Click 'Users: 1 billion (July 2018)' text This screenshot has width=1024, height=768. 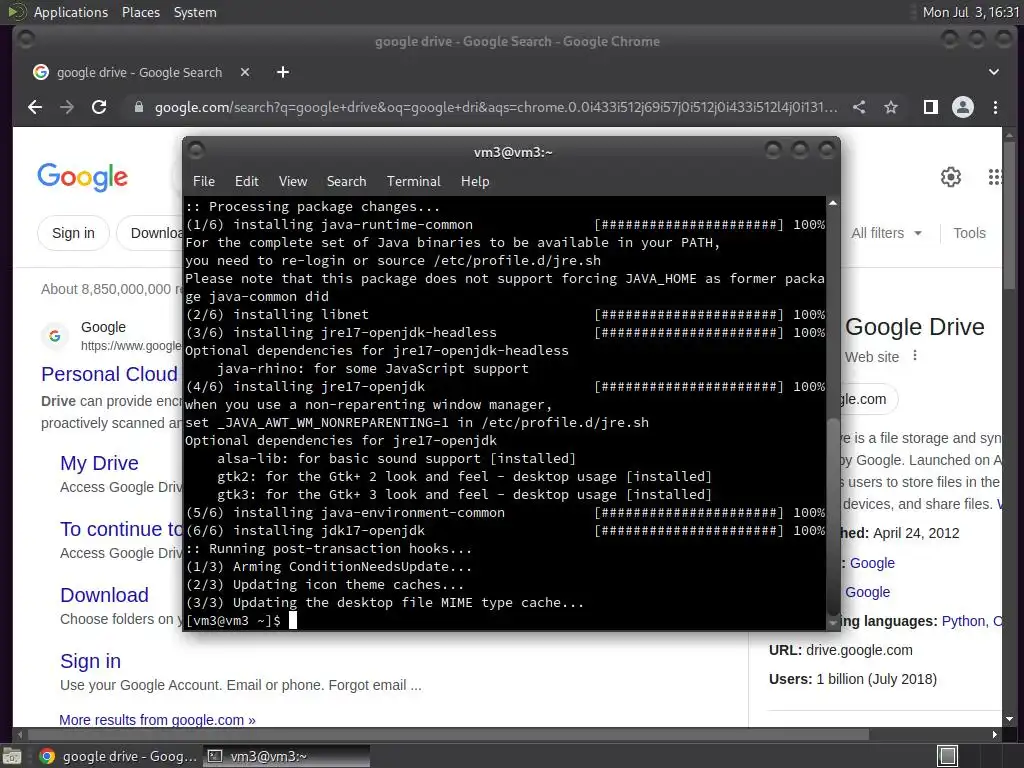[853, 679]
